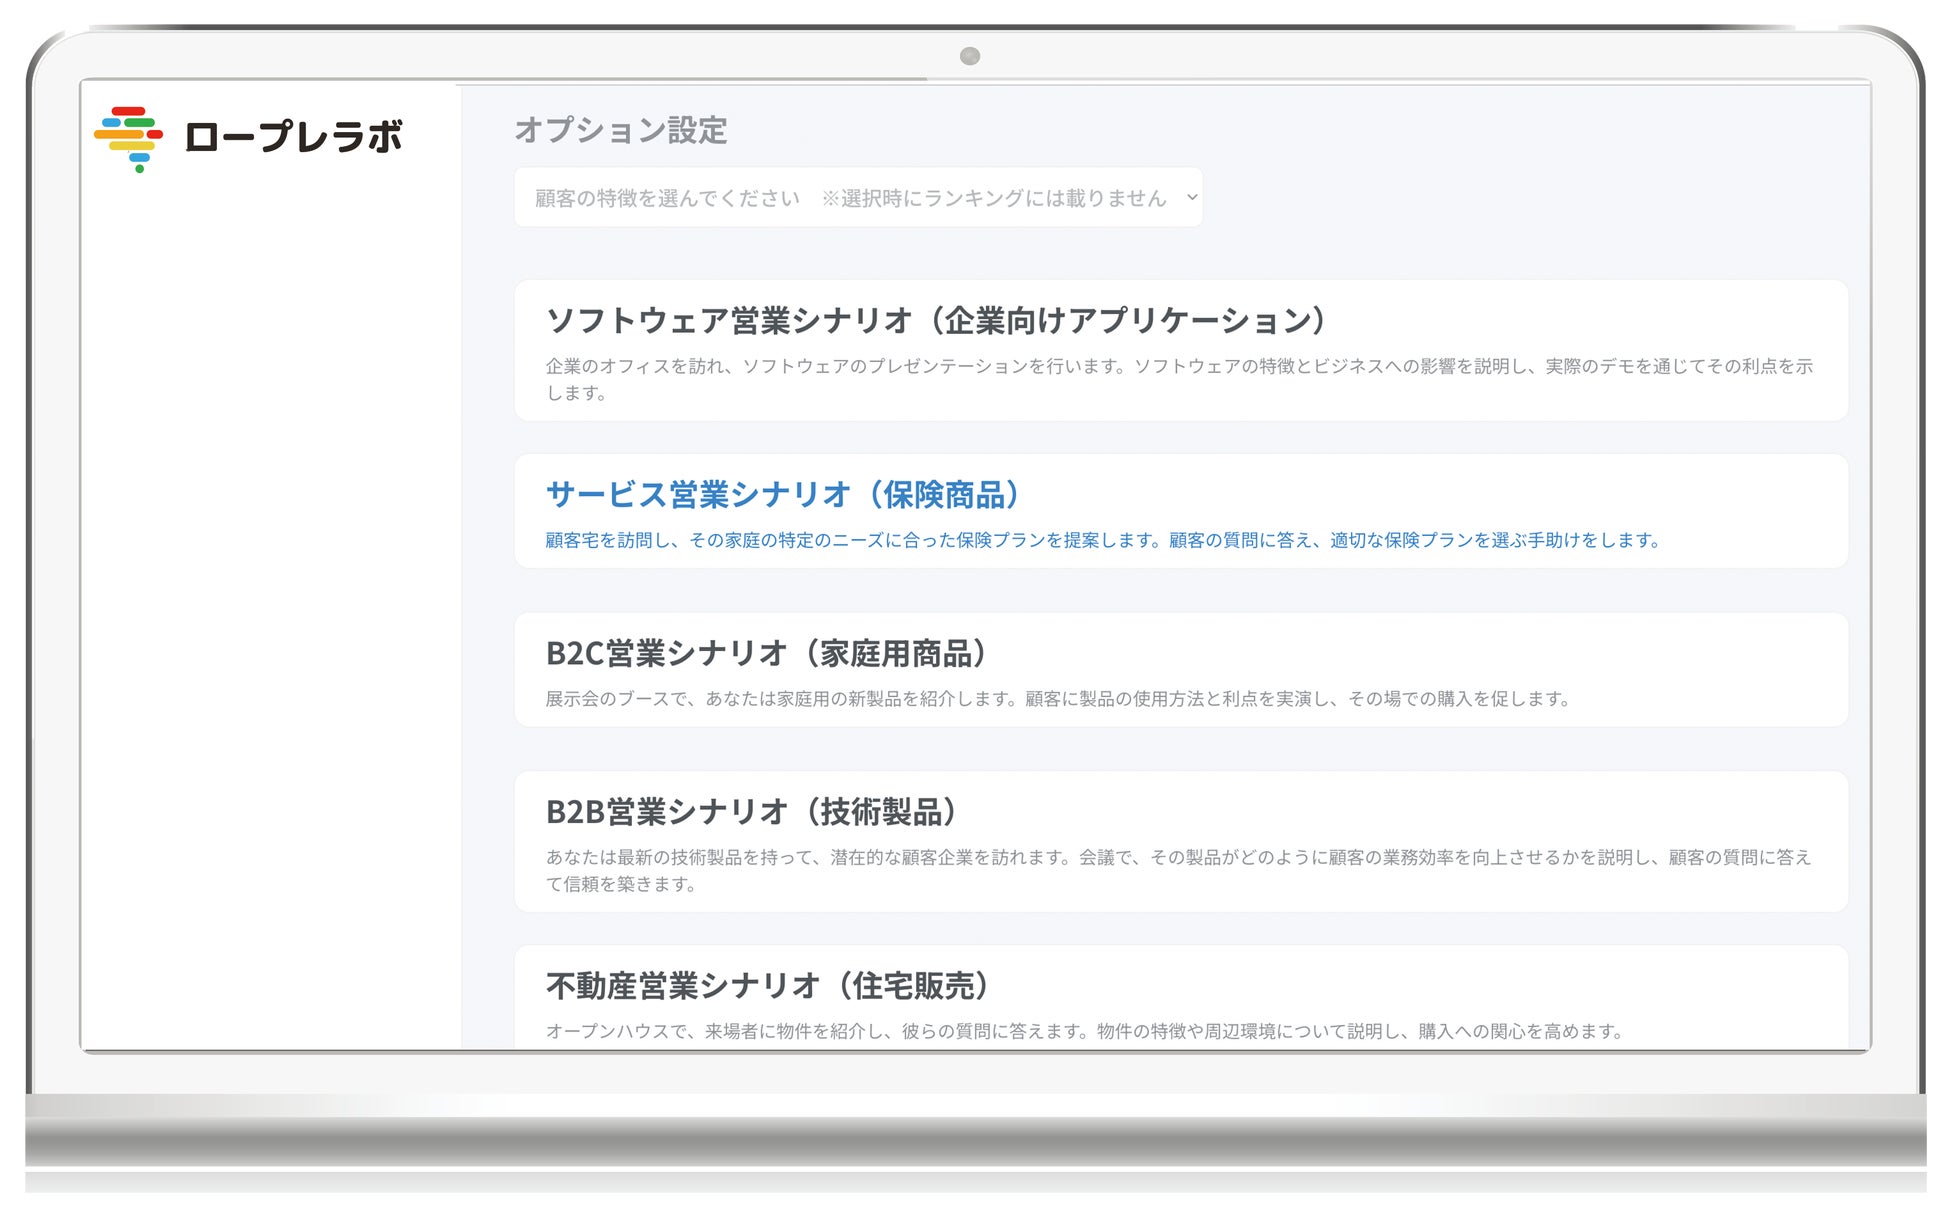The image size is (1950, 1218).
Task: Choose the B2C営業シナリオ(家庭用商品) title
Action: tap(767, 653)
